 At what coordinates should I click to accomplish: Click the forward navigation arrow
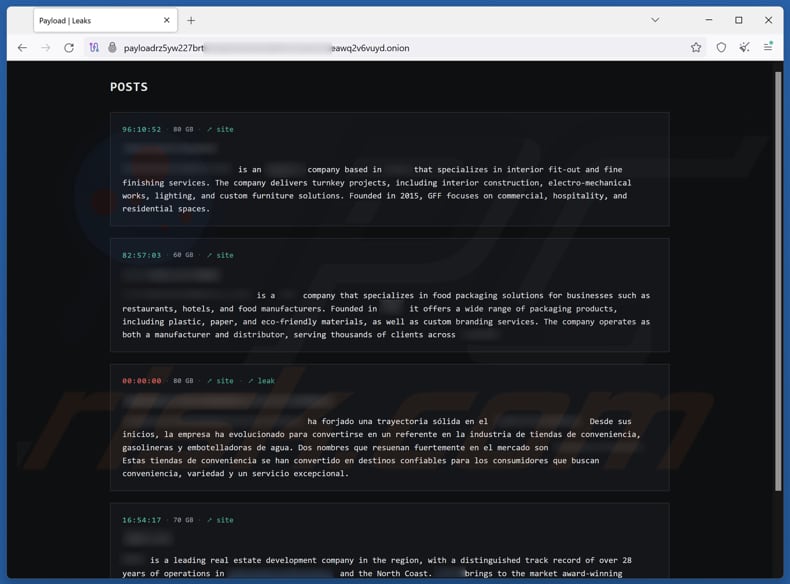point(46,48)
